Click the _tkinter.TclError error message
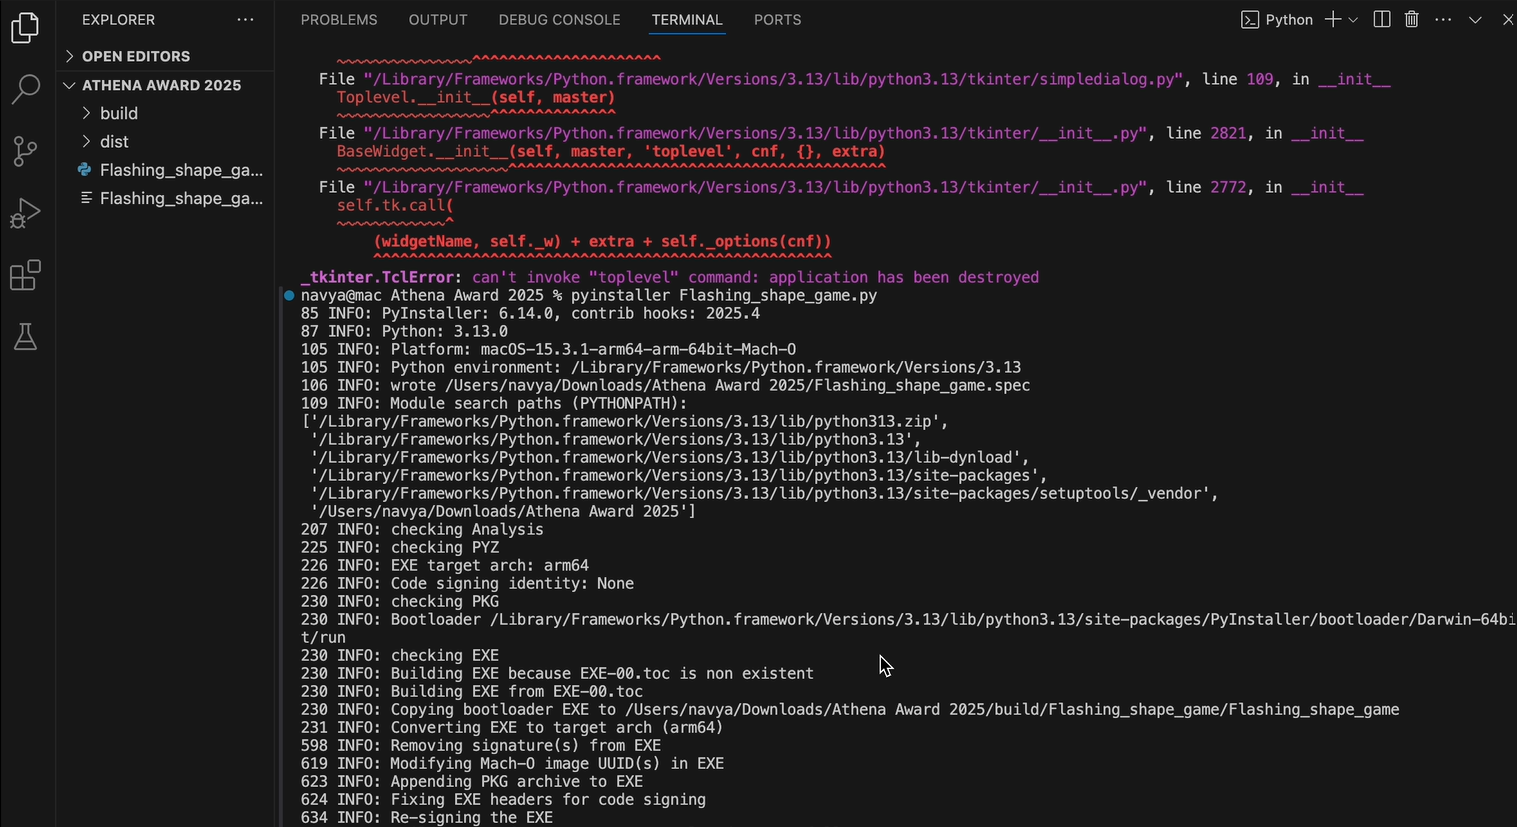The width and height of the screenshot is (1517, 827). (670, 277)
